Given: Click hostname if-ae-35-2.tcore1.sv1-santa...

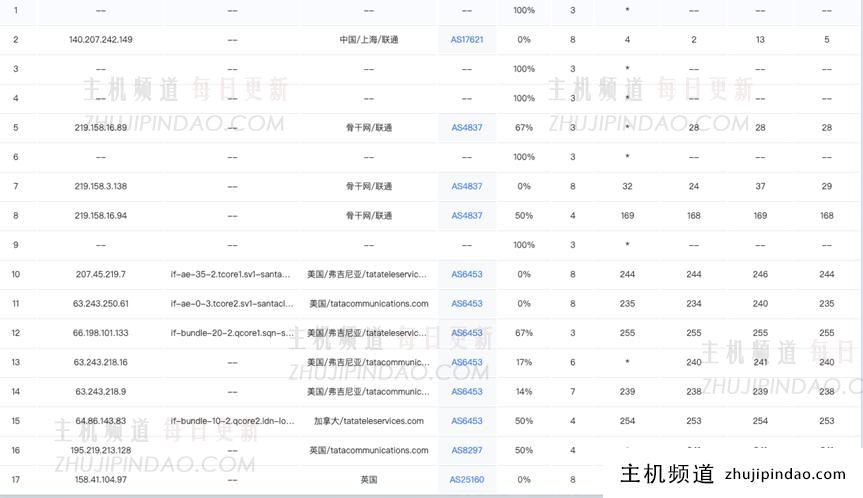Looking at the screenshot, I should coord(231,274).
